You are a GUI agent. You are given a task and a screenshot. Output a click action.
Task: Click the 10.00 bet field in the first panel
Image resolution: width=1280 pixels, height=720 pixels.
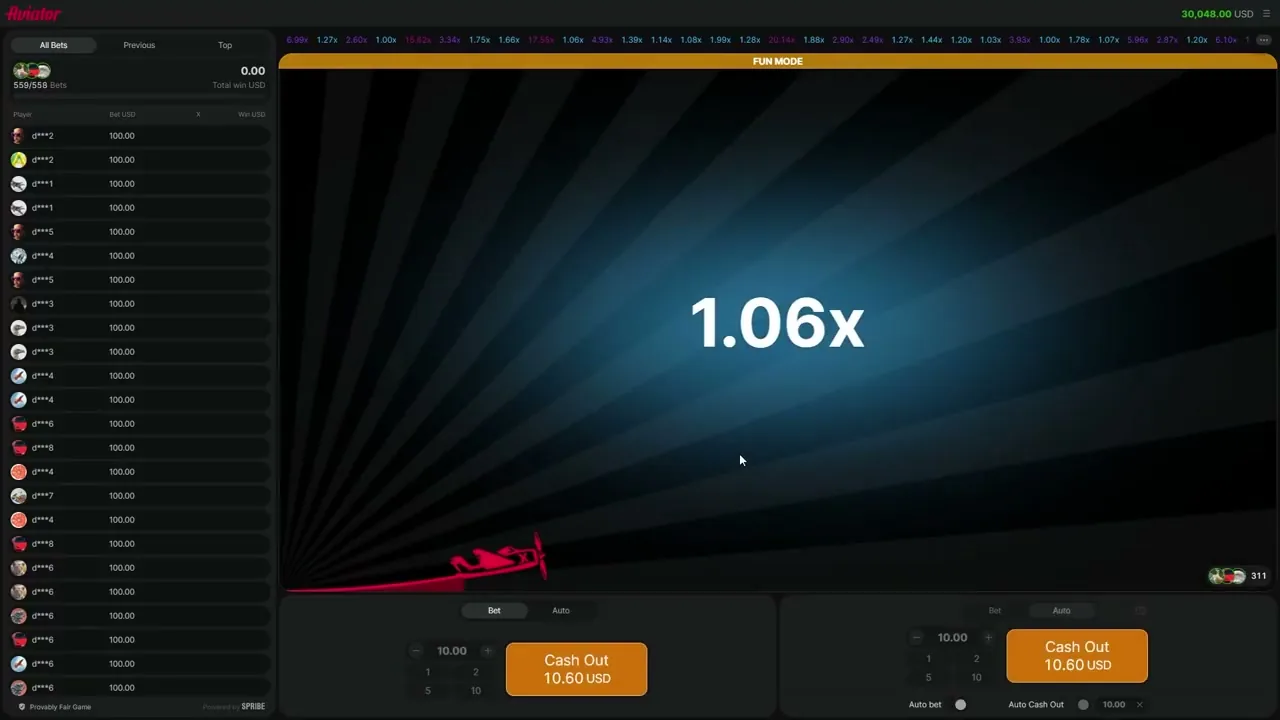click(x=452, y=651)
